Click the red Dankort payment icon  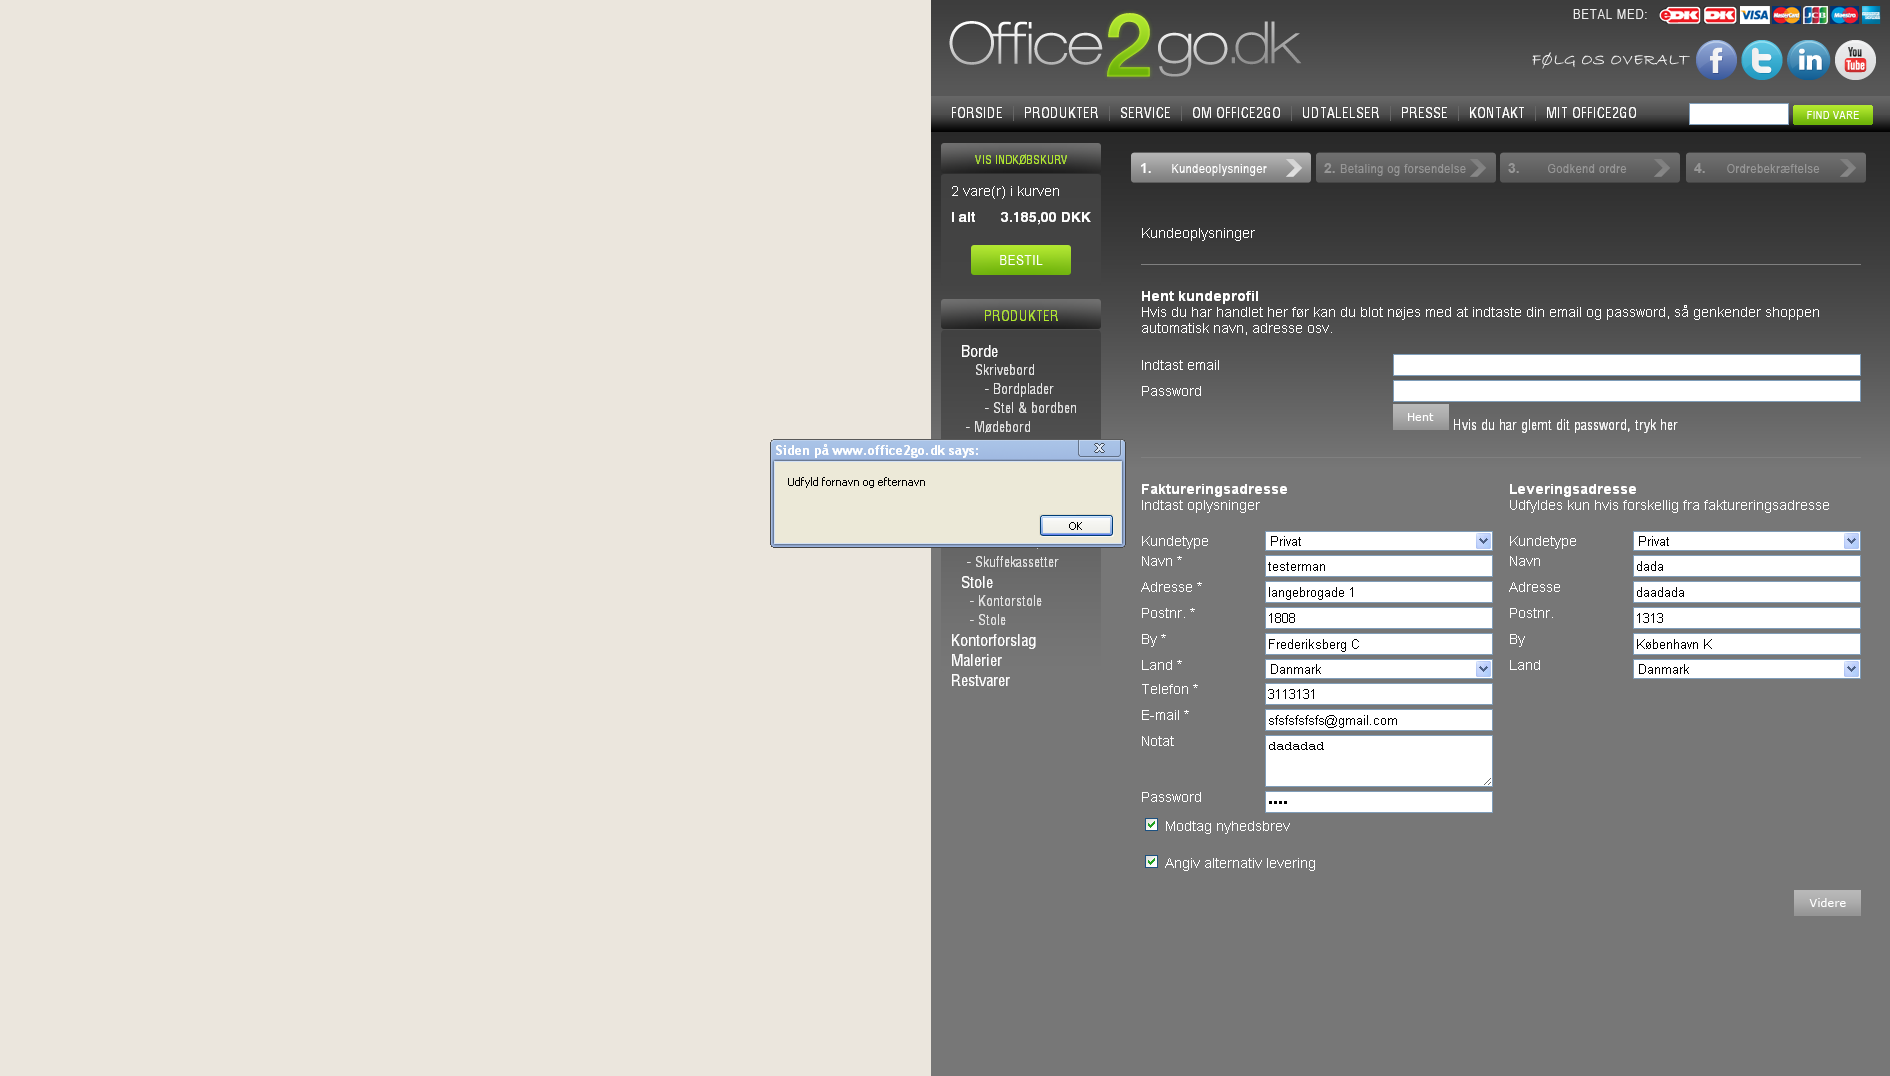(x=1720, y=15)
